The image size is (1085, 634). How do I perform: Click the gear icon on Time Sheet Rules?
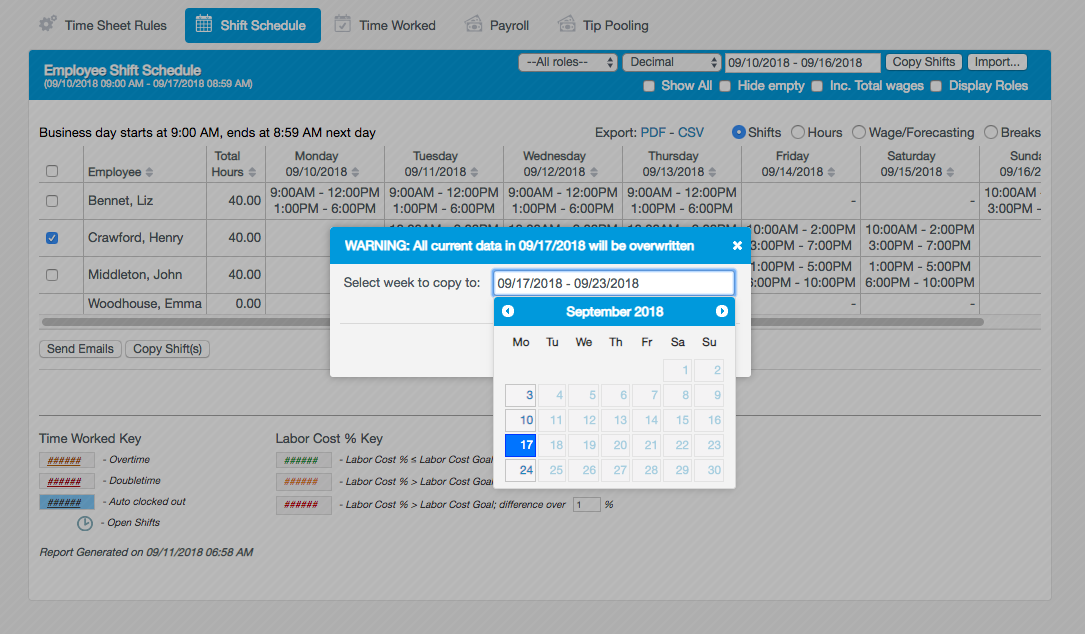click(x=47, y=25)
